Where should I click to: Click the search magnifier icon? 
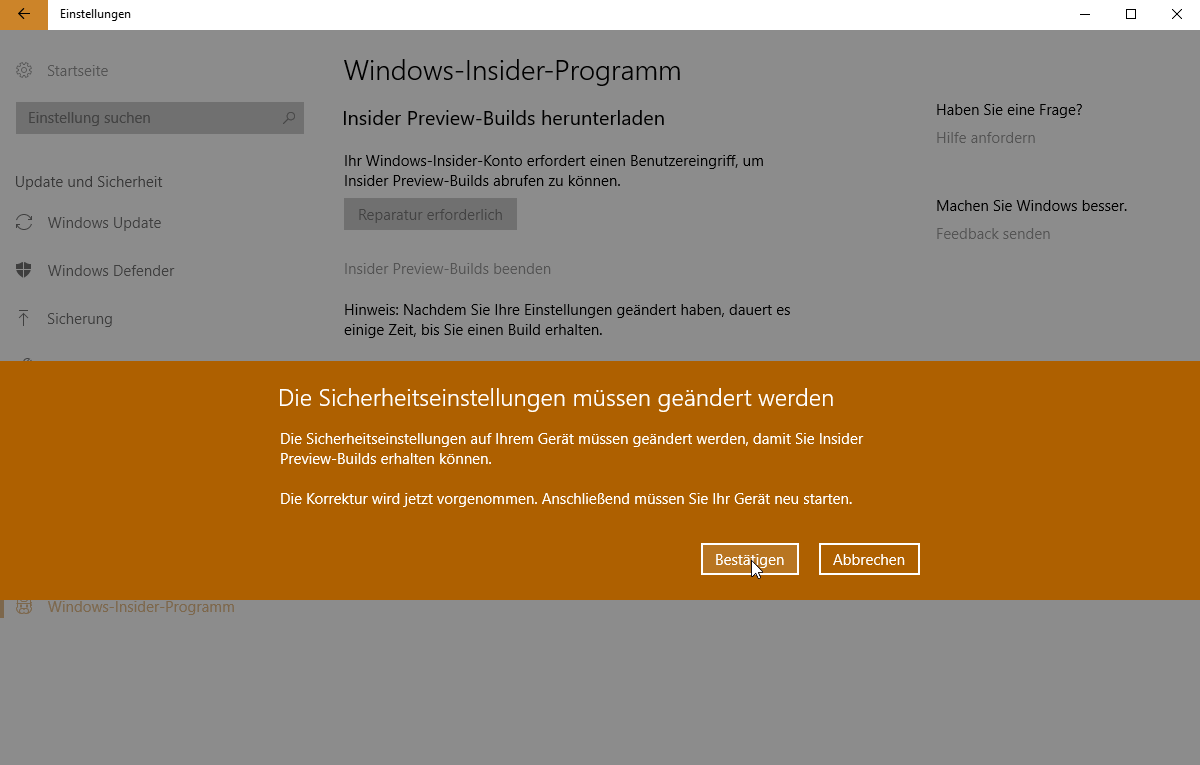[289, 118]
